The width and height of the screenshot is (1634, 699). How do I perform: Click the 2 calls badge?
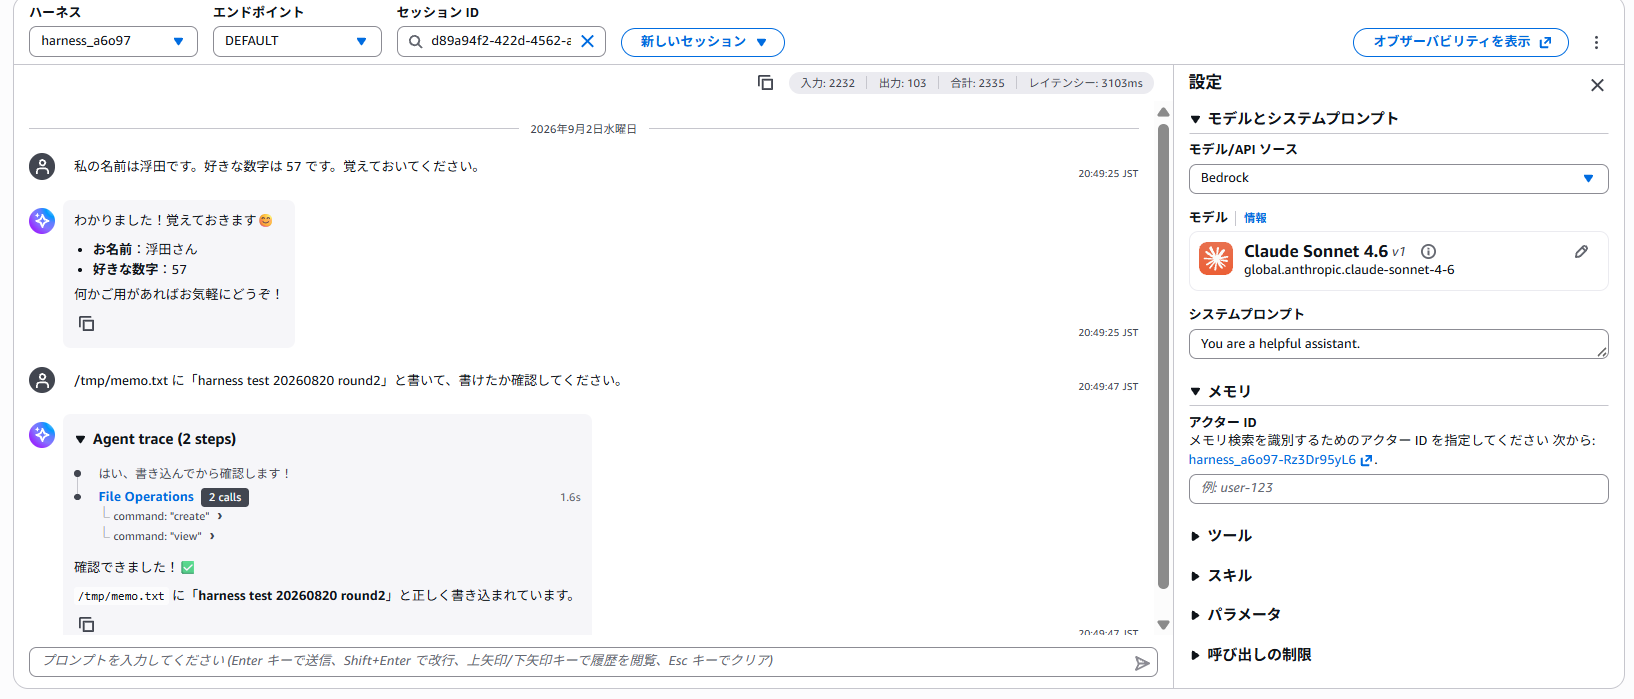[x=225, y=497]
